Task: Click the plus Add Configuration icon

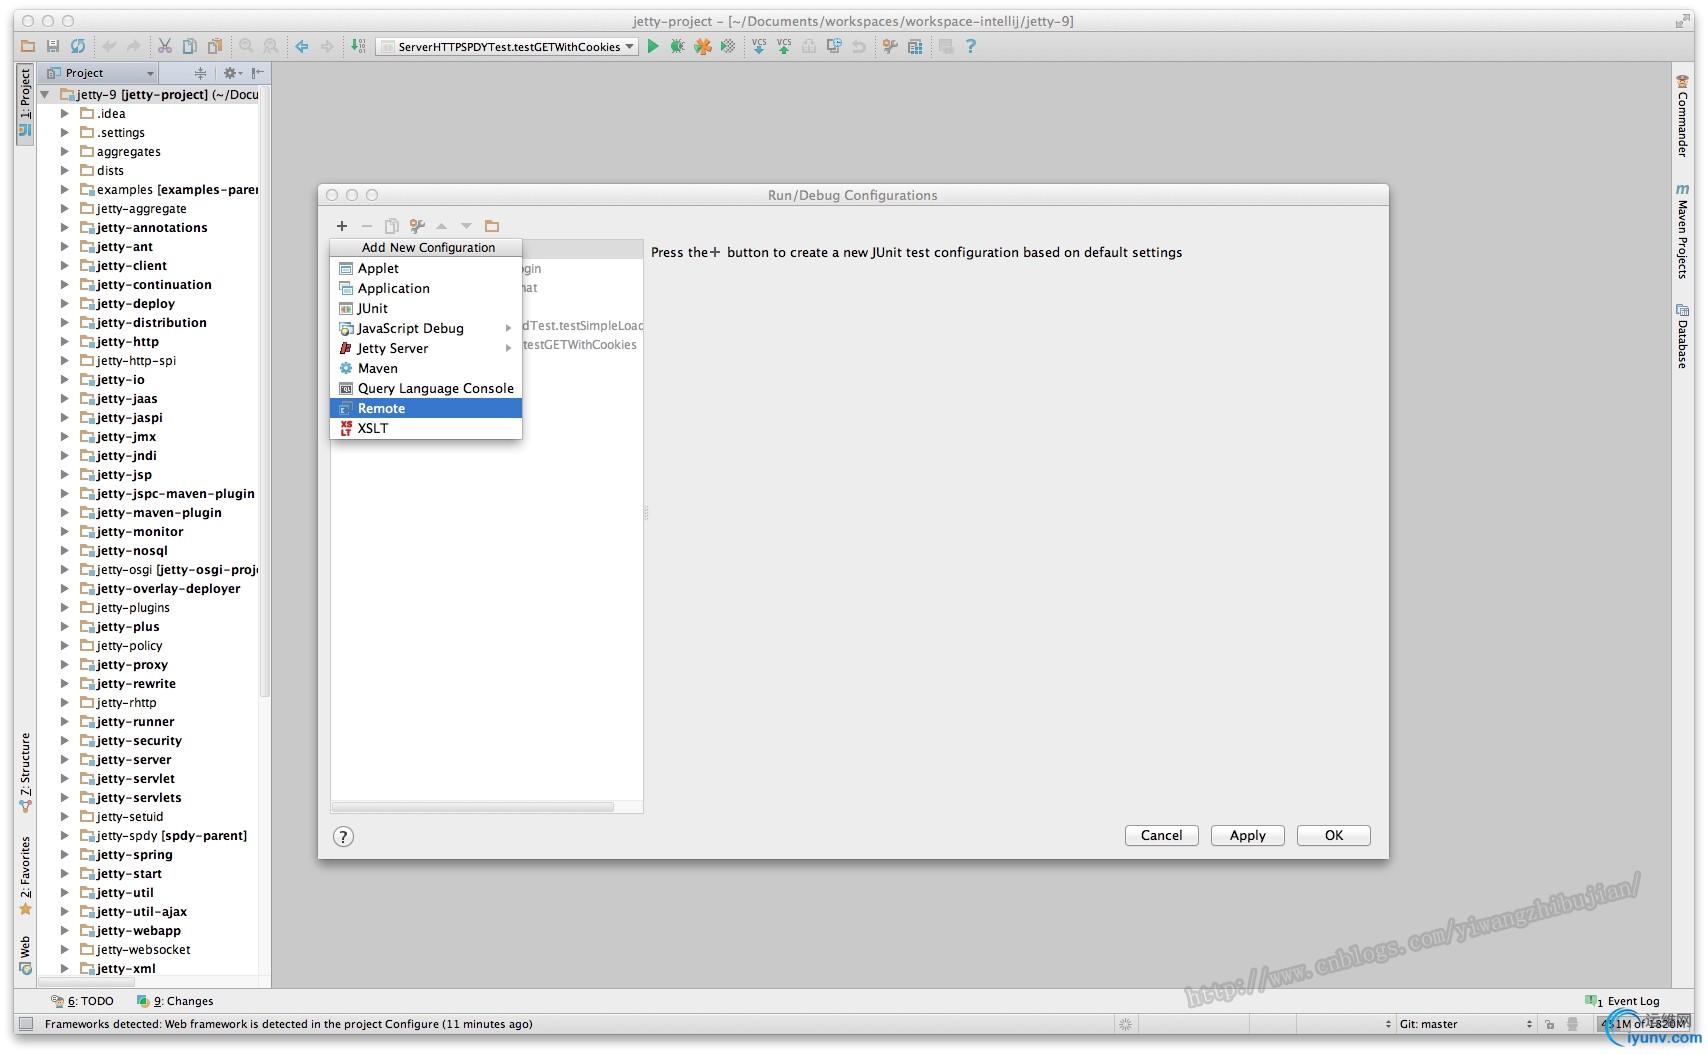Action: pos(342,226)
